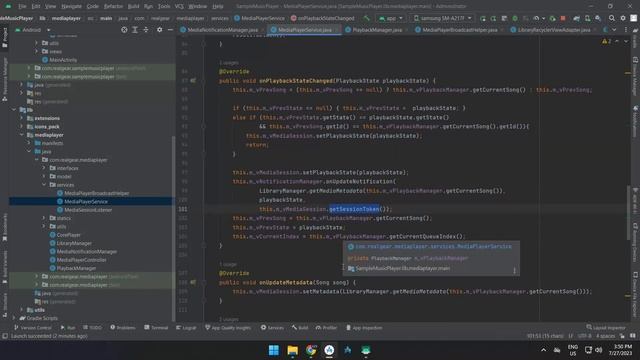Click the onPlaybackStateChanged breadcrumb
This screenshot has width=640, height=360.
tap(322, 18)
